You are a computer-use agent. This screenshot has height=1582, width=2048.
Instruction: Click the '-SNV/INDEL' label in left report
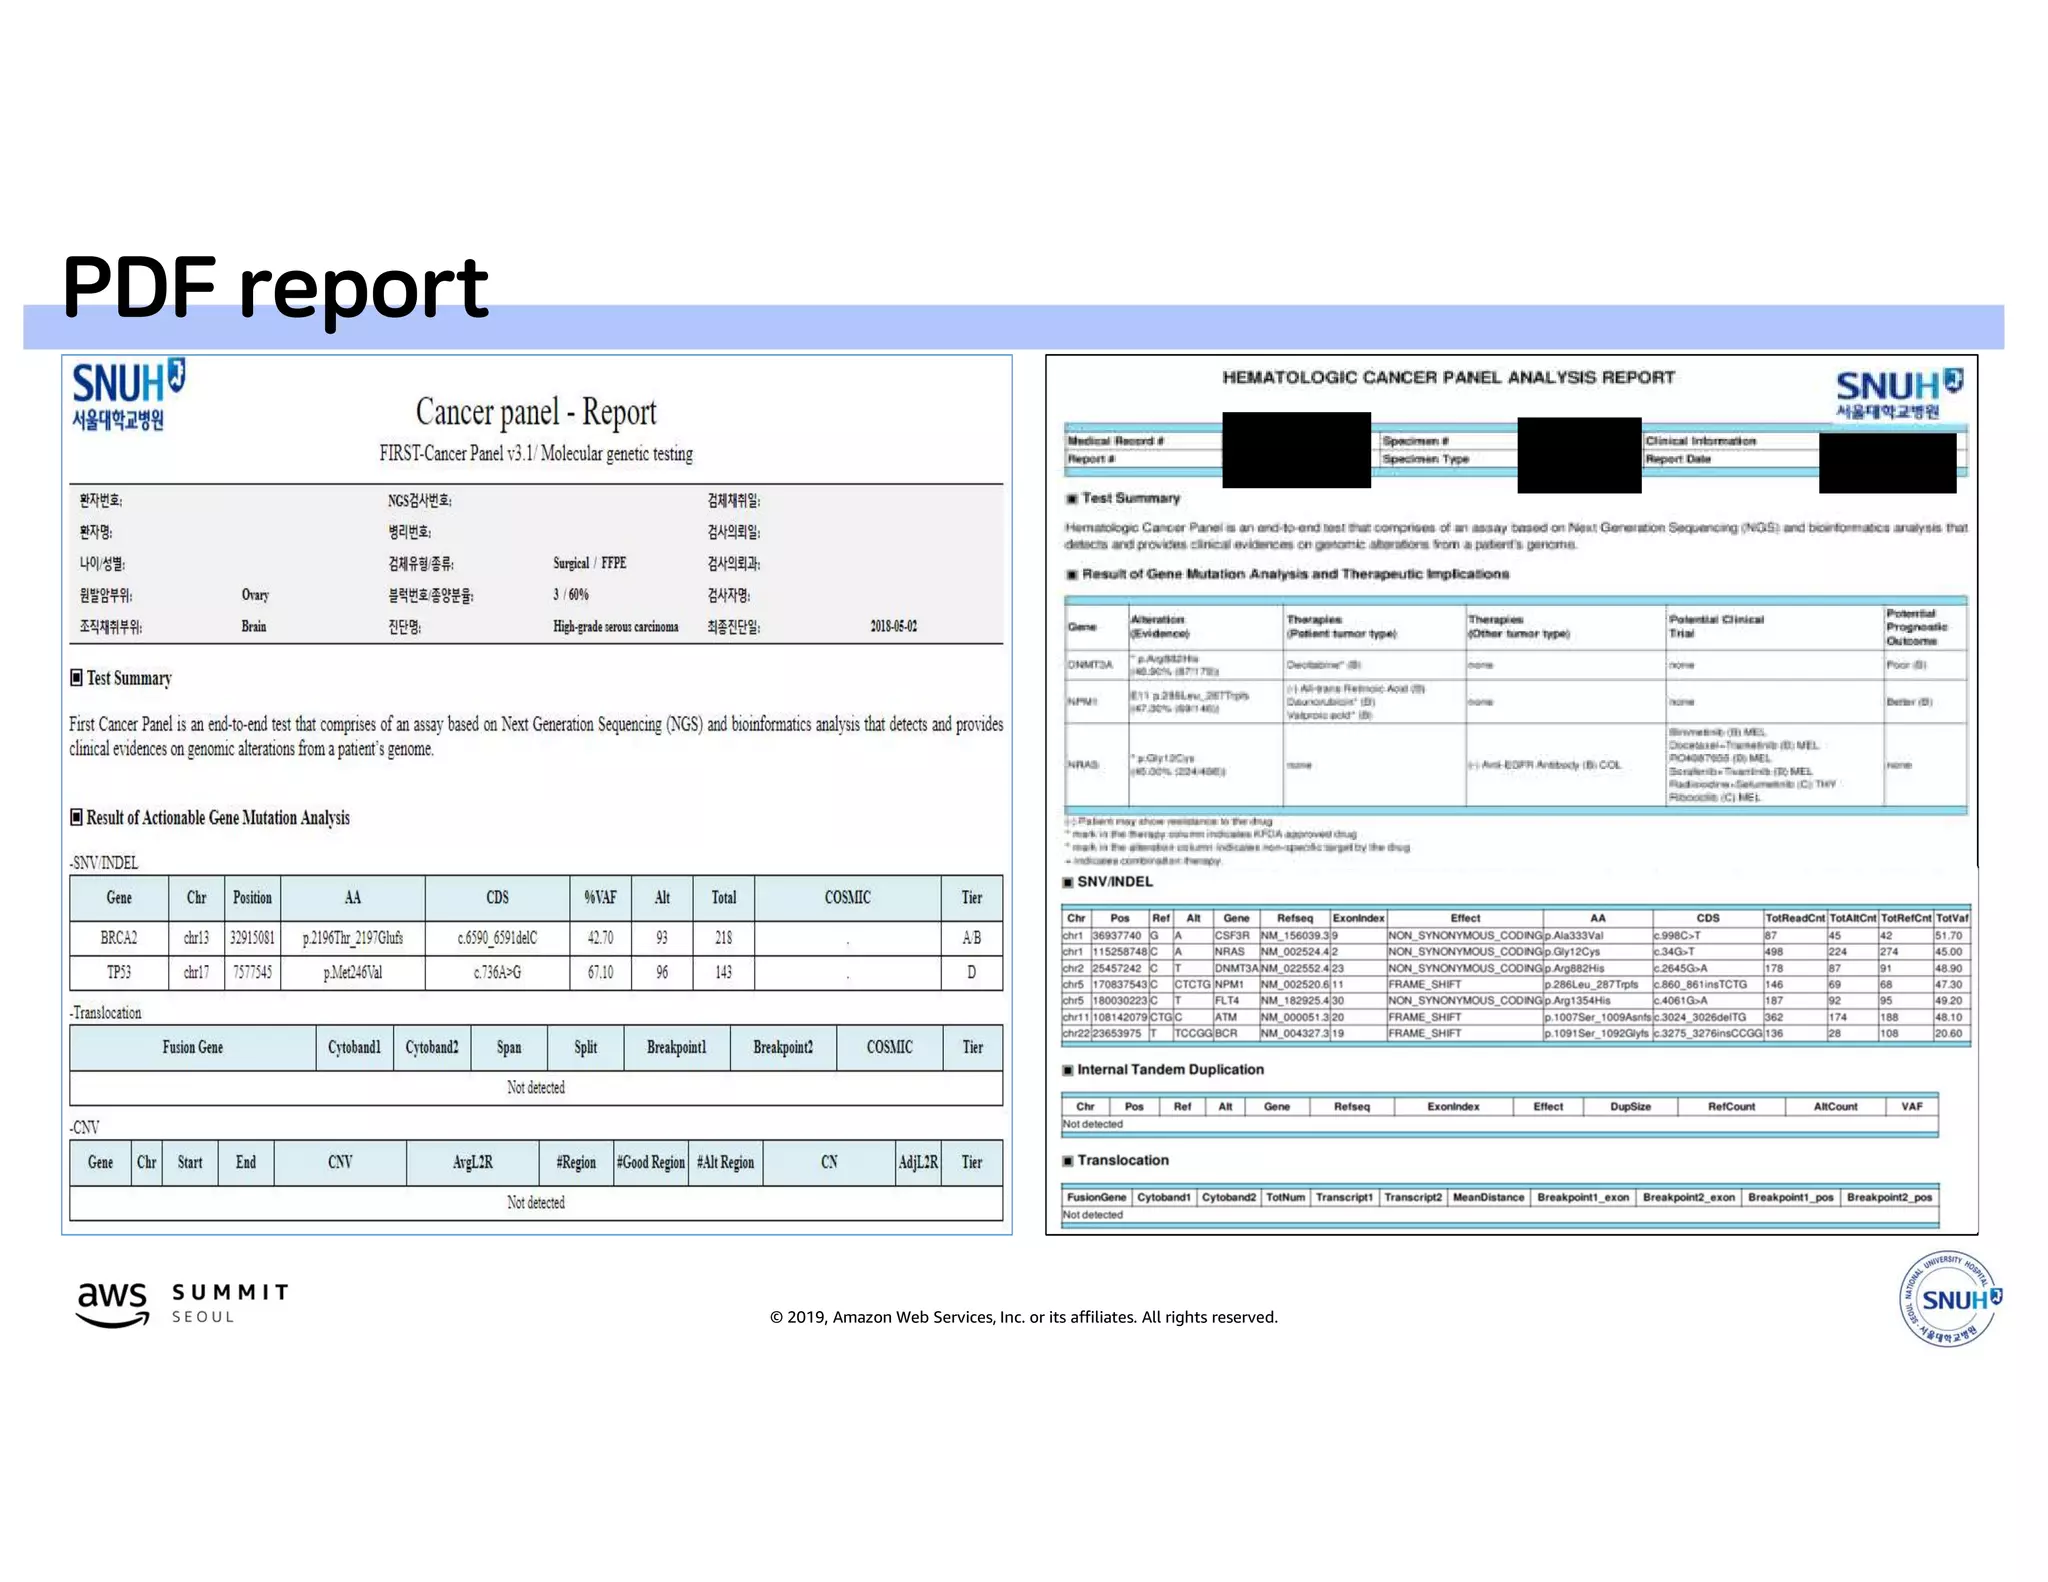[104, 862]
